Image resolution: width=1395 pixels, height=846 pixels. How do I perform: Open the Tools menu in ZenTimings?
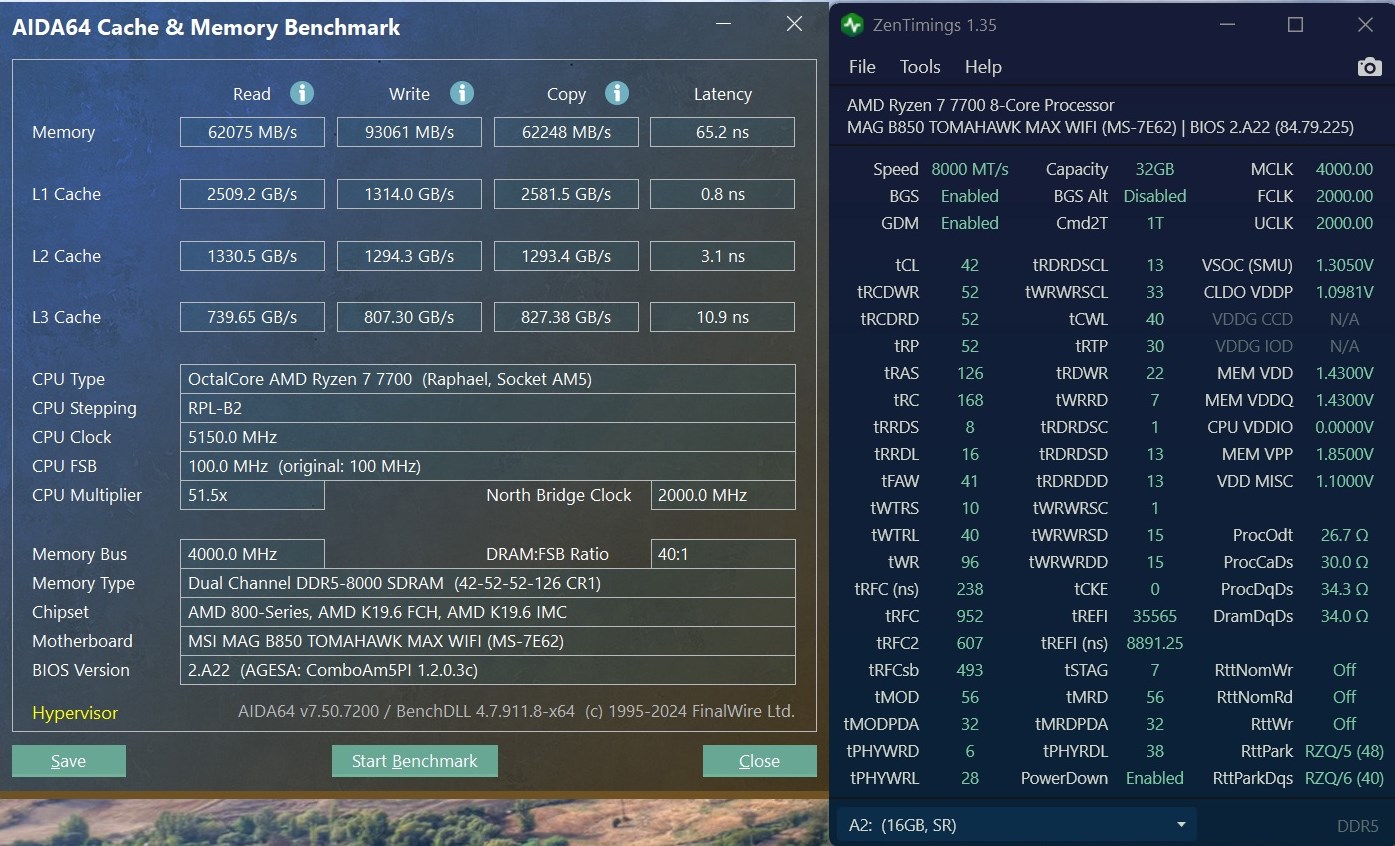920,67
